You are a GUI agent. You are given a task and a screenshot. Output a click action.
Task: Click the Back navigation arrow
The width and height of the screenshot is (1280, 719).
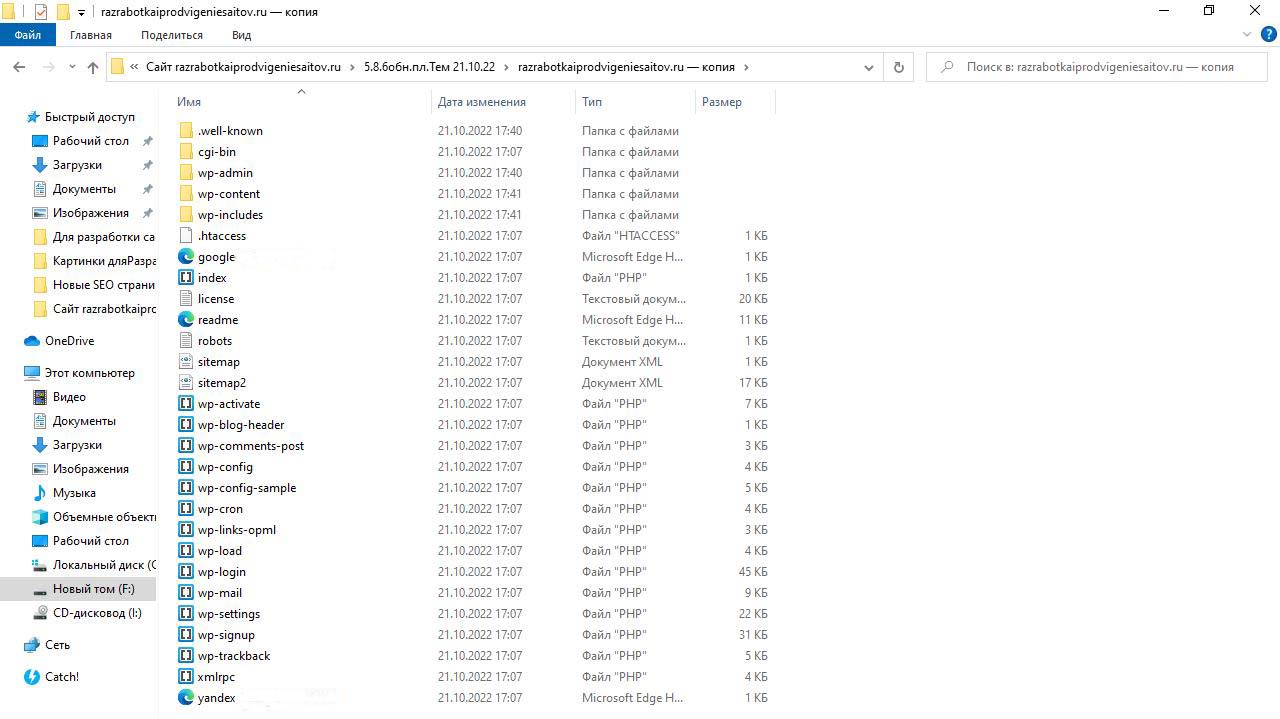pyautogui.click(x=19, y=67)
